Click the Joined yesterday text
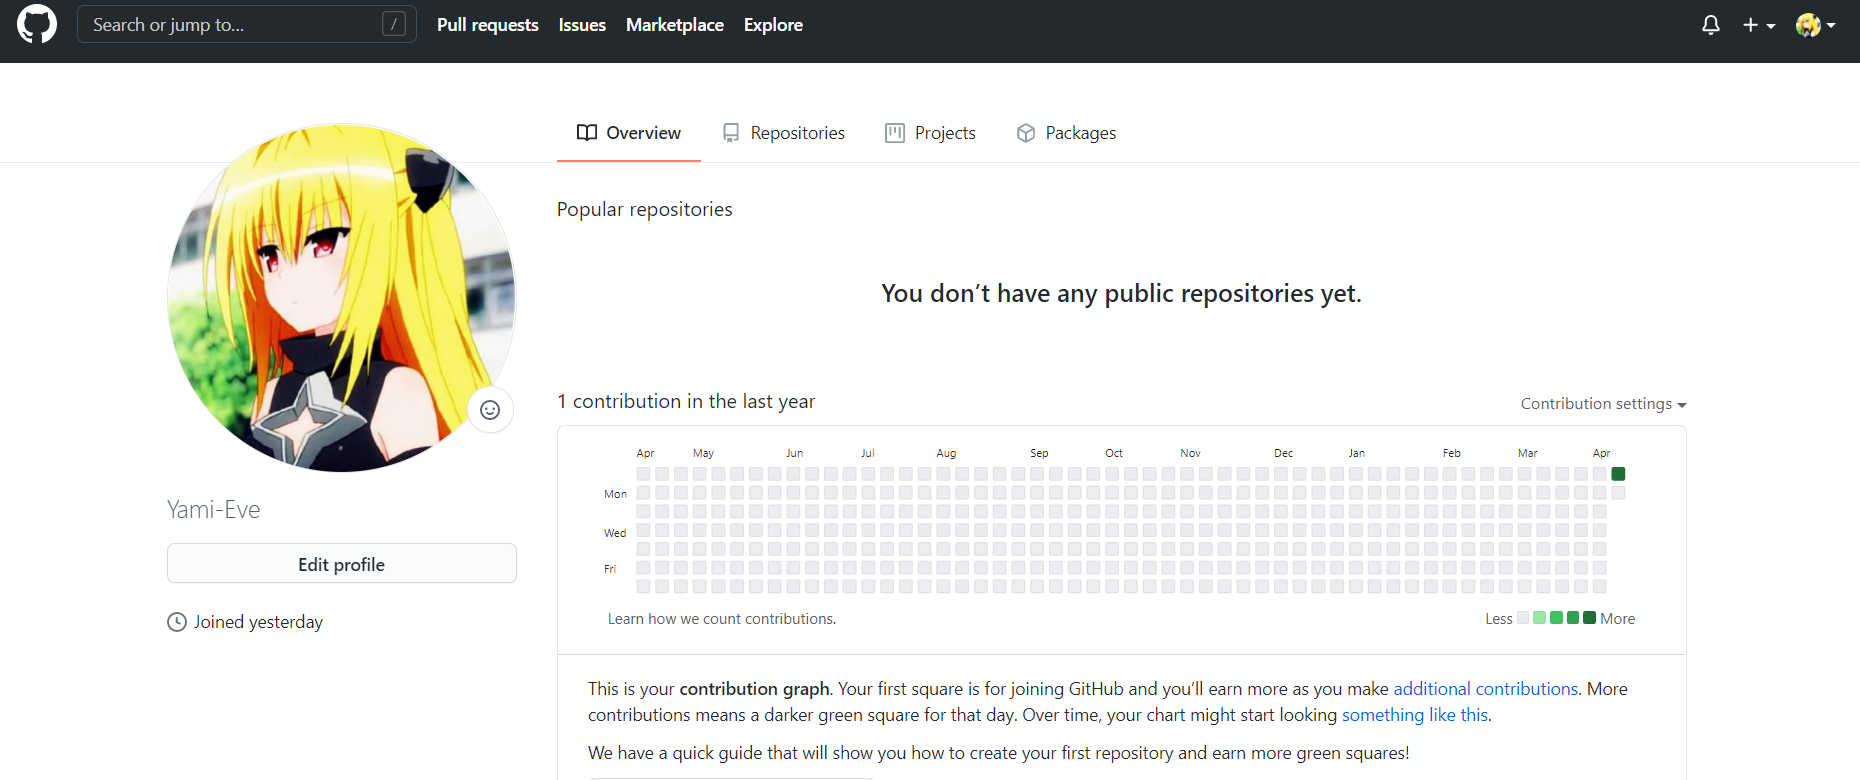 coord(259,622)
